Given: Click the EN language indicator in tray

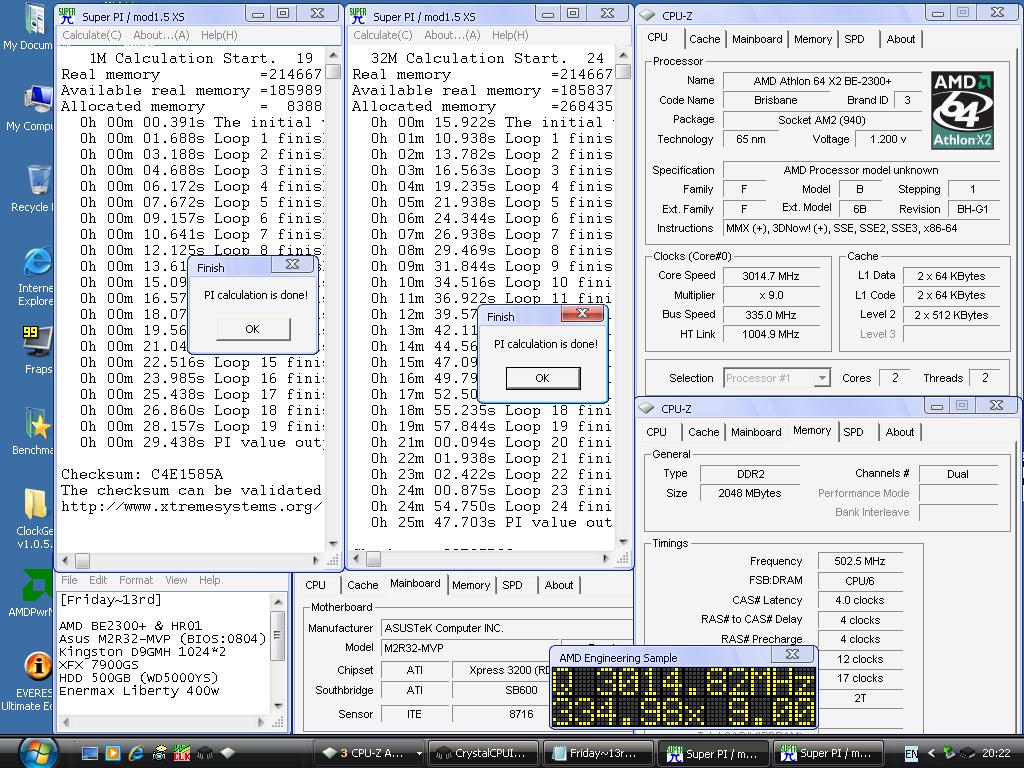Looking at the screenshot, I should click(x=911, y=754).
